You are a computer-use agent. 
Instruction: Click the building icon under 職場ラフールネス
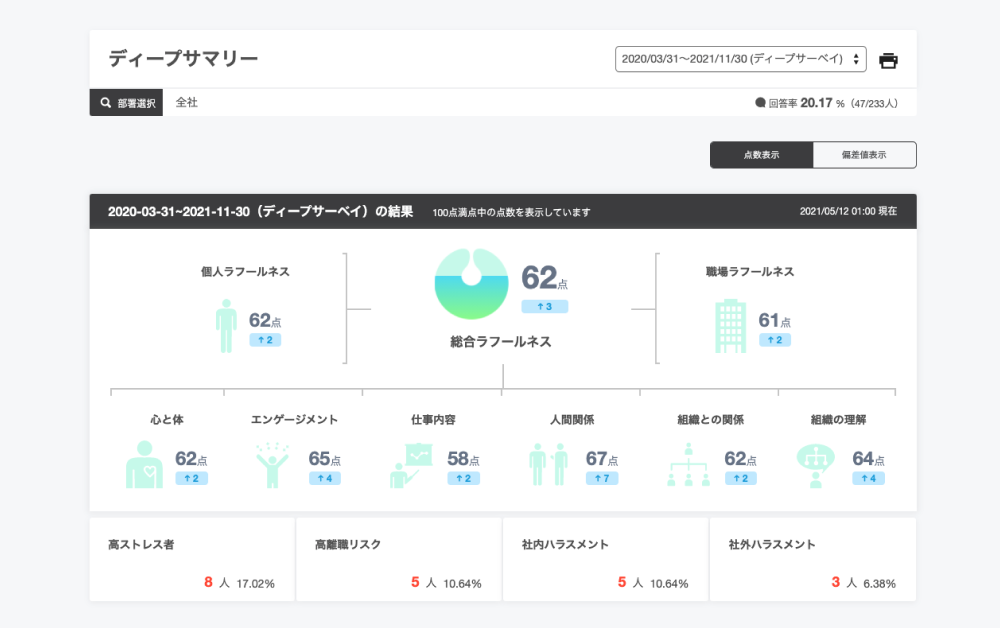(x=731, y=326)
